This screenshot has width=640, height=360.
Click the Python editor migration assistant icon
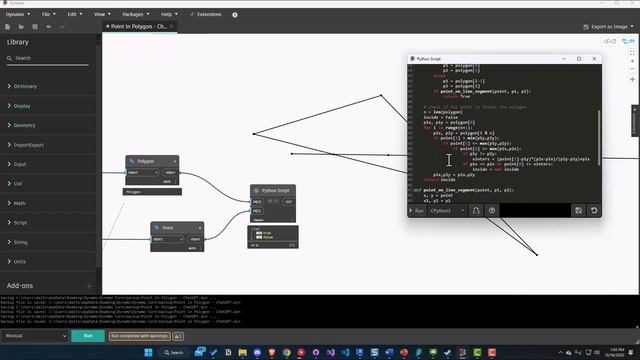(x=476, y=211)
